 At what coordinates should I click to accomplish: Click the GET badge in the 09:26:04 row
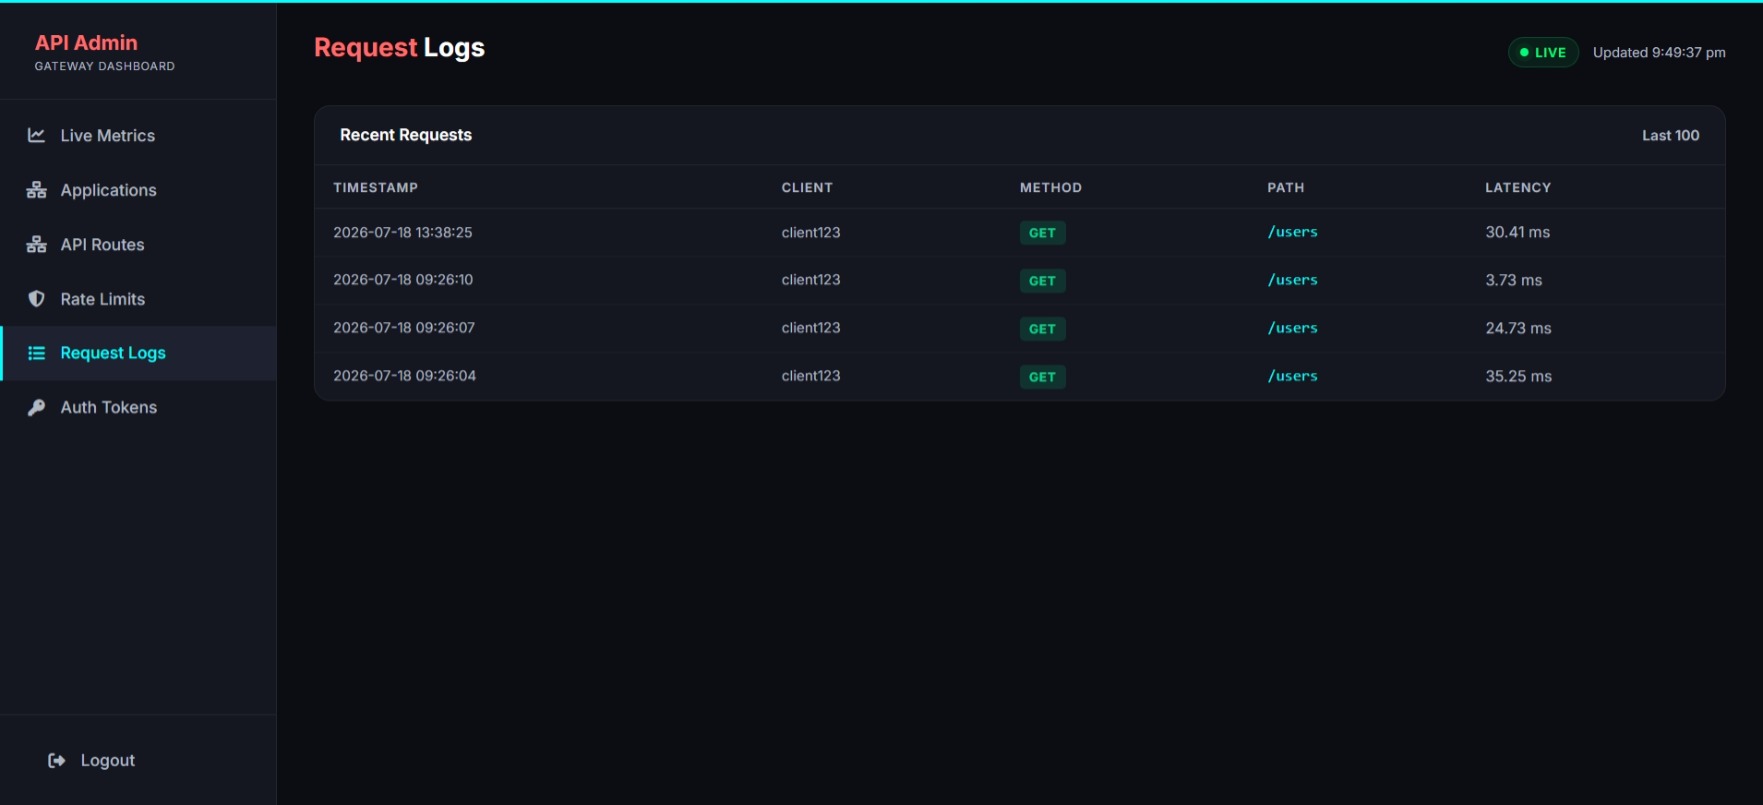coord(1042,377)
